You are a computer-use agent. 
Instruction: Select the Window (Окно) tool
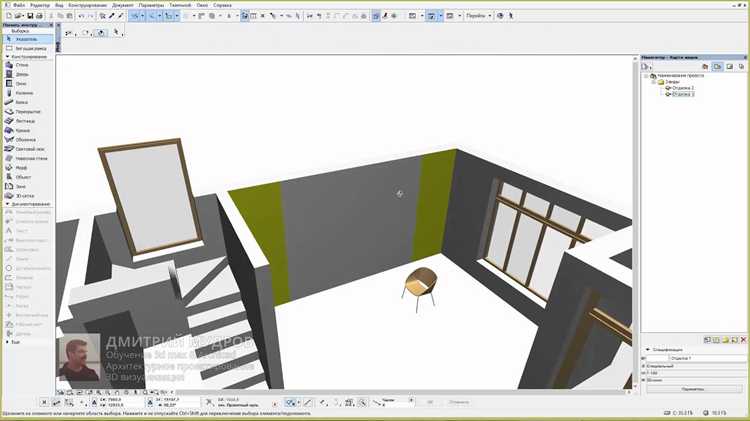tap(28, 83)
